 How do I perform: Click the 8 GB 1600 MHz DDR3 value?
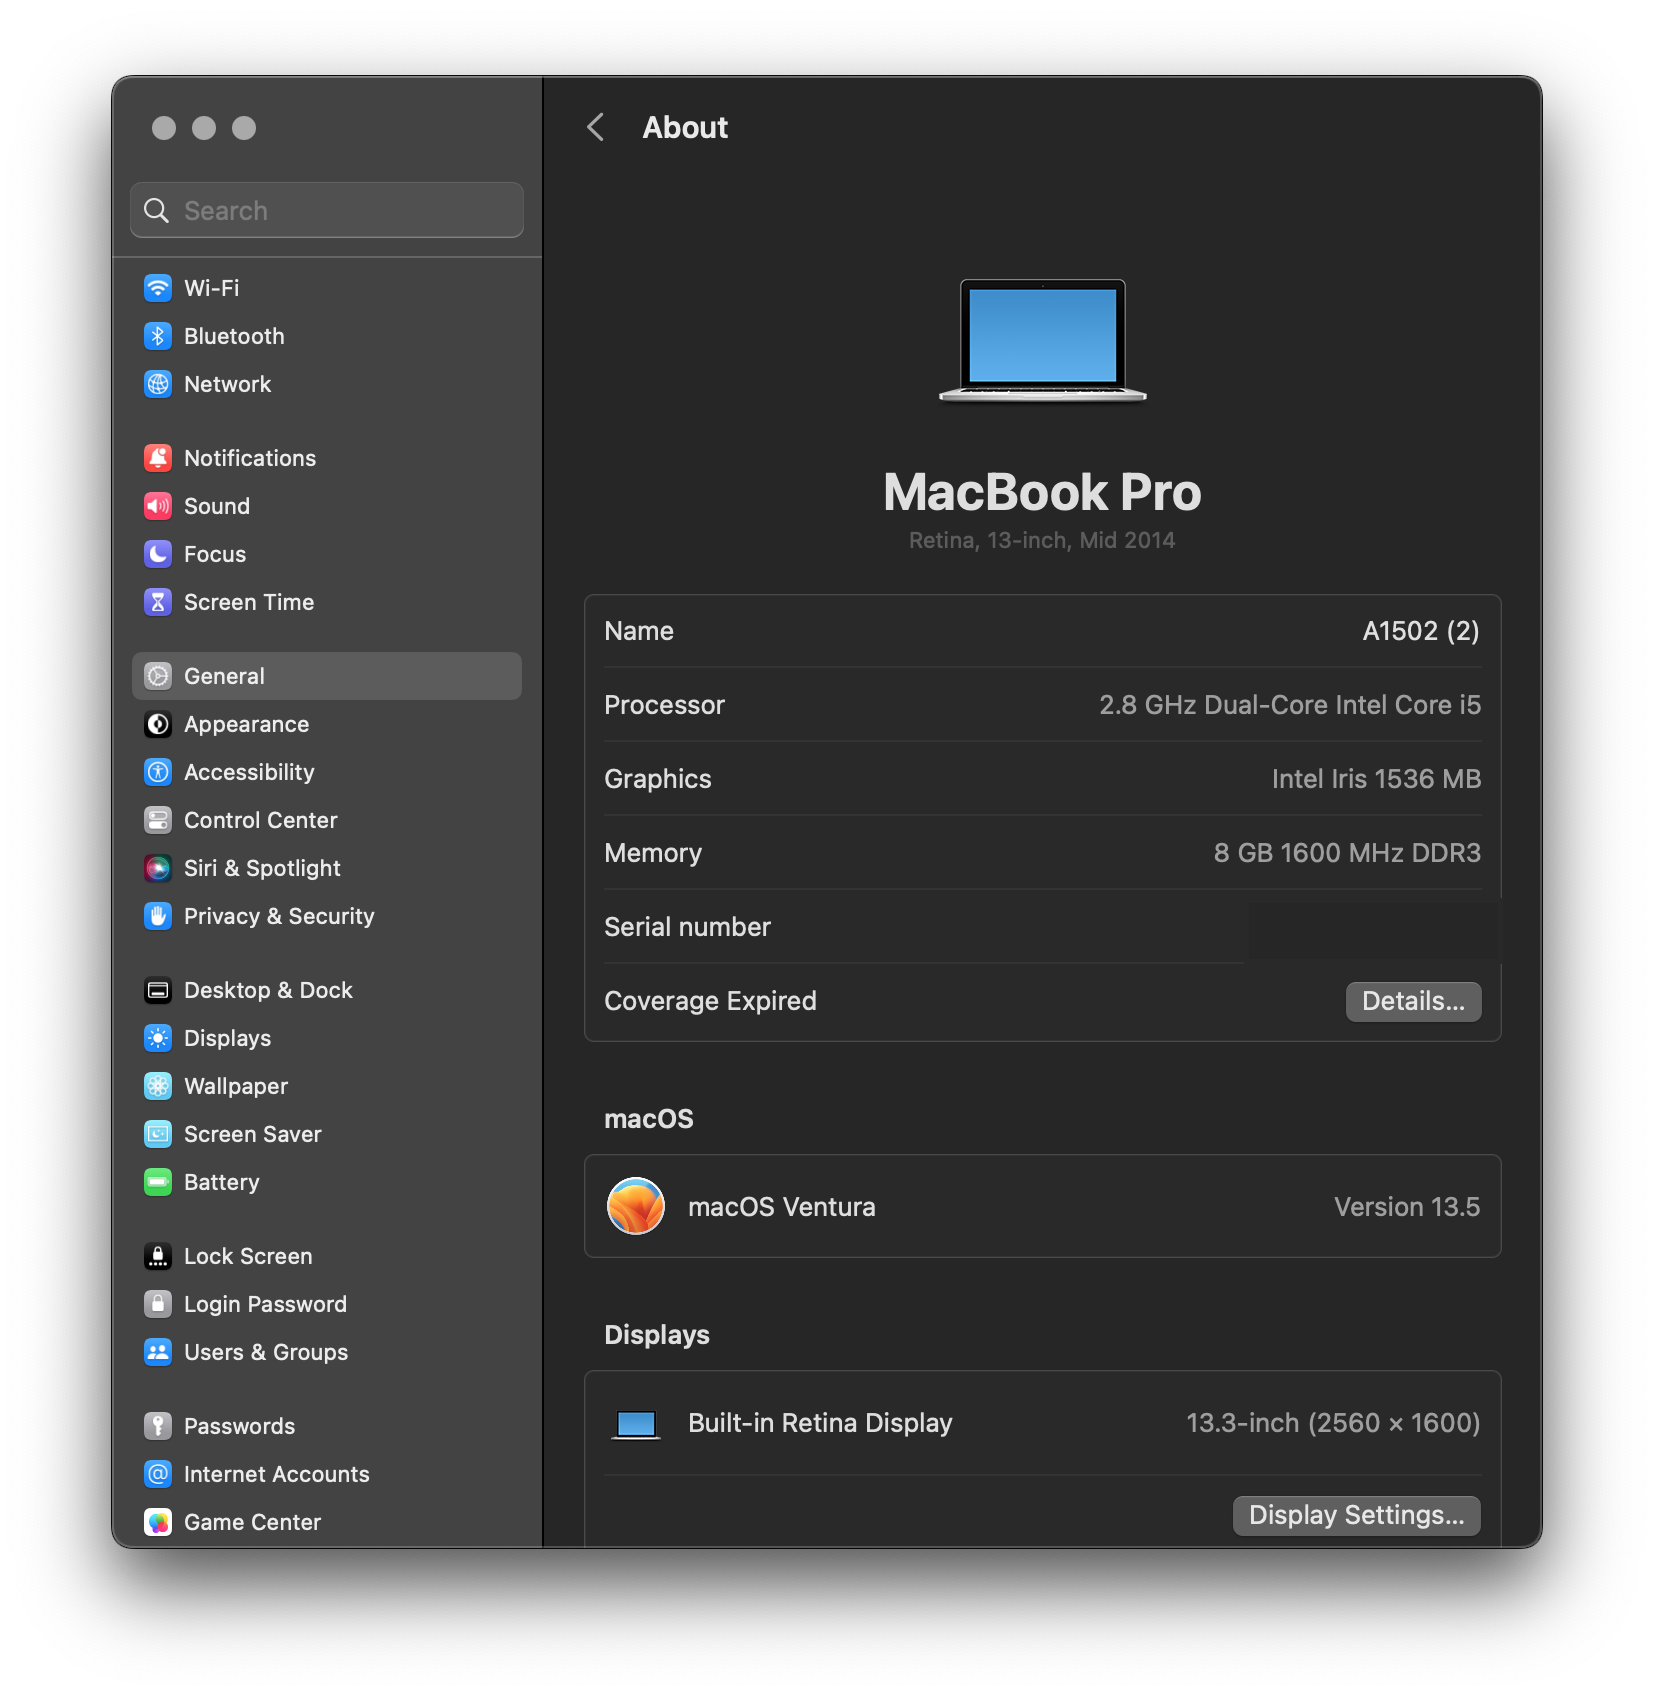pos(1347,853)
